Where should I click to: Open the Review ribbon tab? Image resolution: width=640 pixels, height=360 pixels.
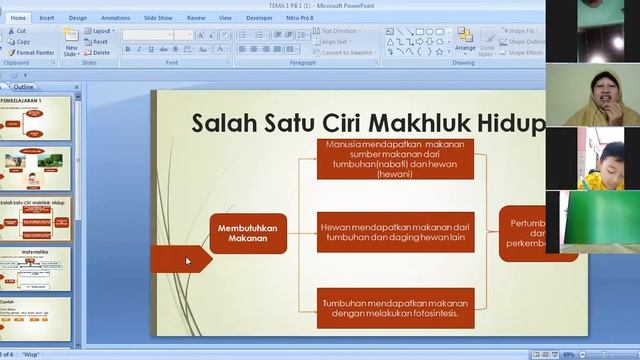click(x=196, y=18)
